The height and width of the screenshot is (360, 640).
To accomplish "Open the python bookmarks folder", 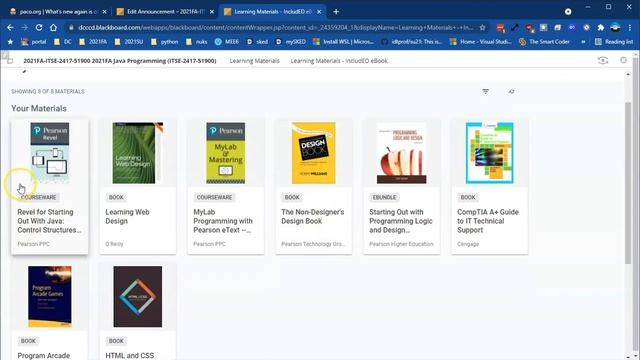I will [x=164, y=42].
